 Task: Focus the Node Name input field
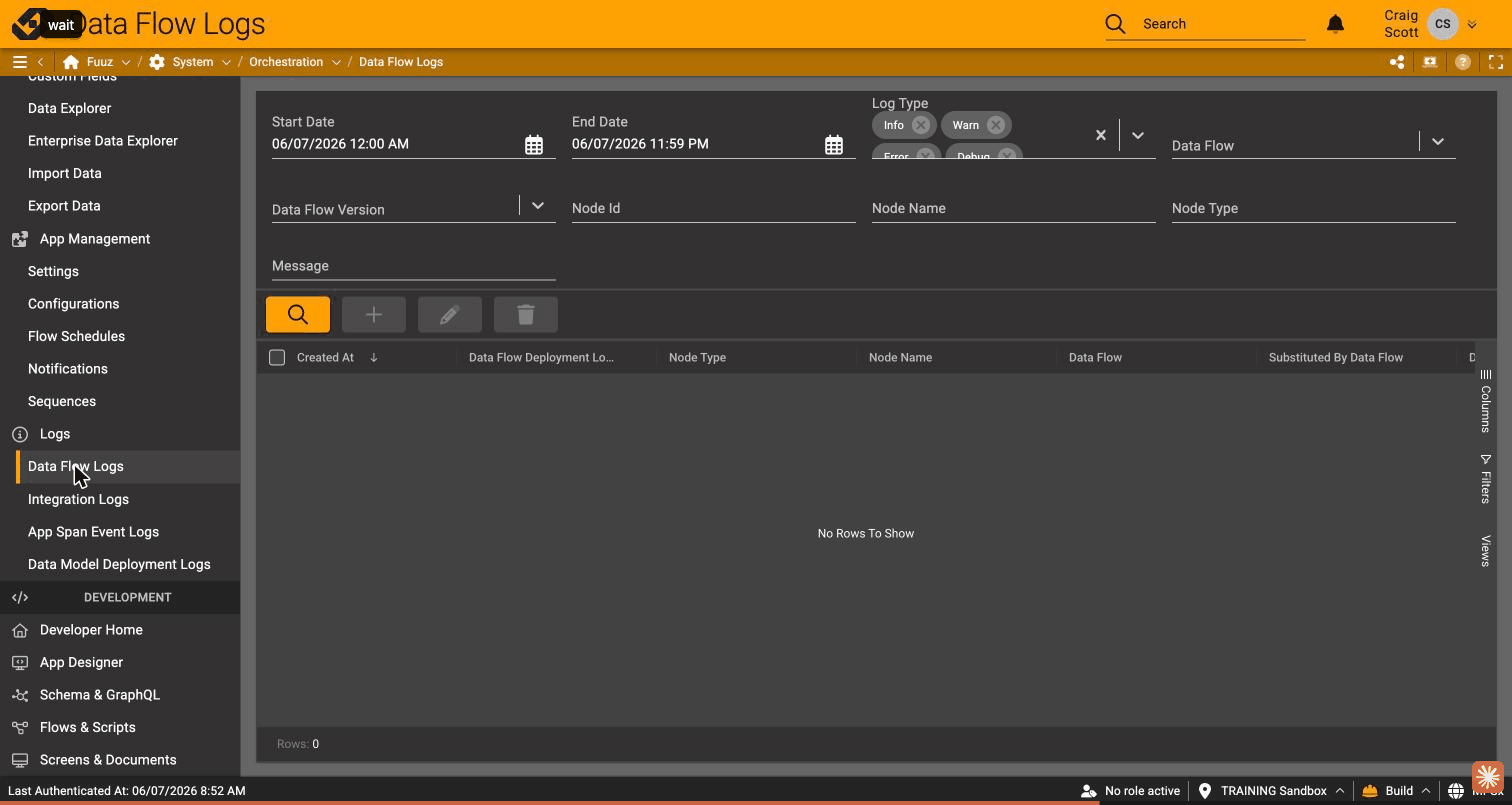1014,208
